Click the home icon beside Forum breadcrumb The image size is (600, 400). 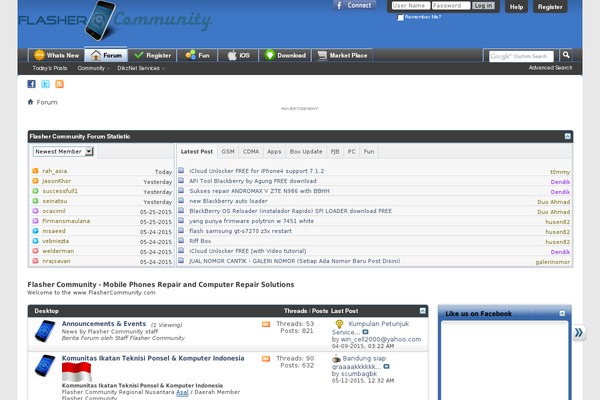tap(30, 102)
